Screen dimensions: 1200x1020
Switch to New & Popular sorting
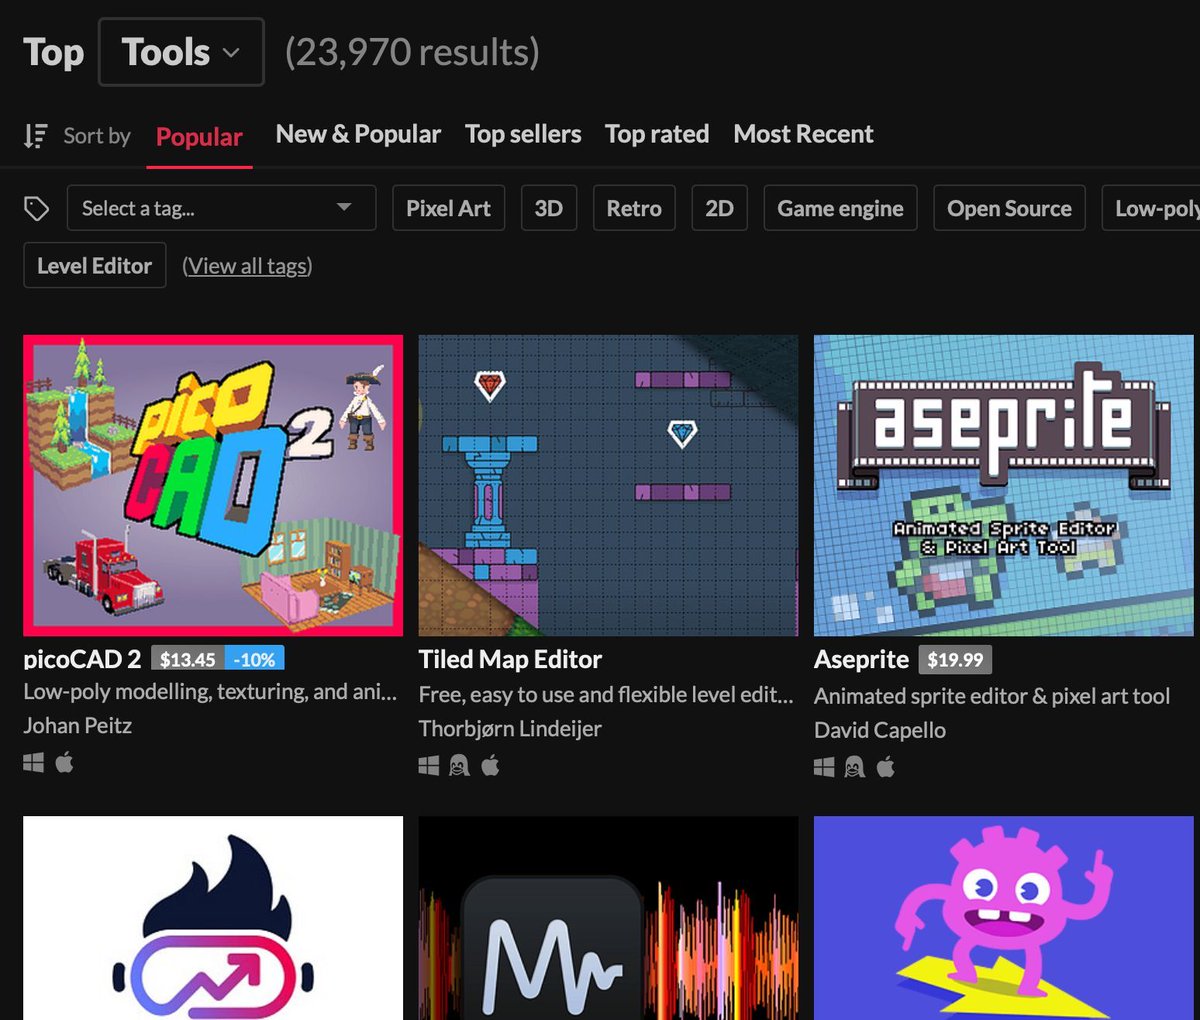point(358,134)
